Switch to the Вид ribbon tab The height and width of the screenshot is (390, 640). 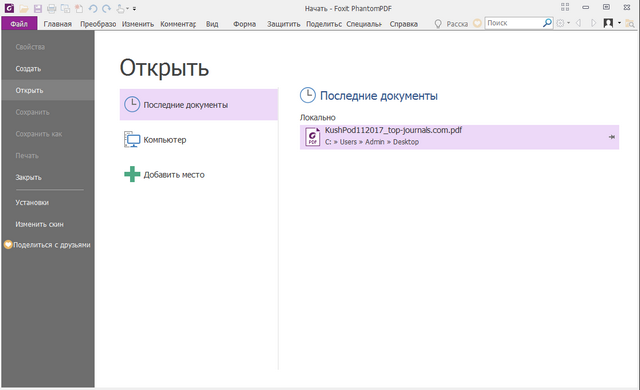[x=212, y=24]
